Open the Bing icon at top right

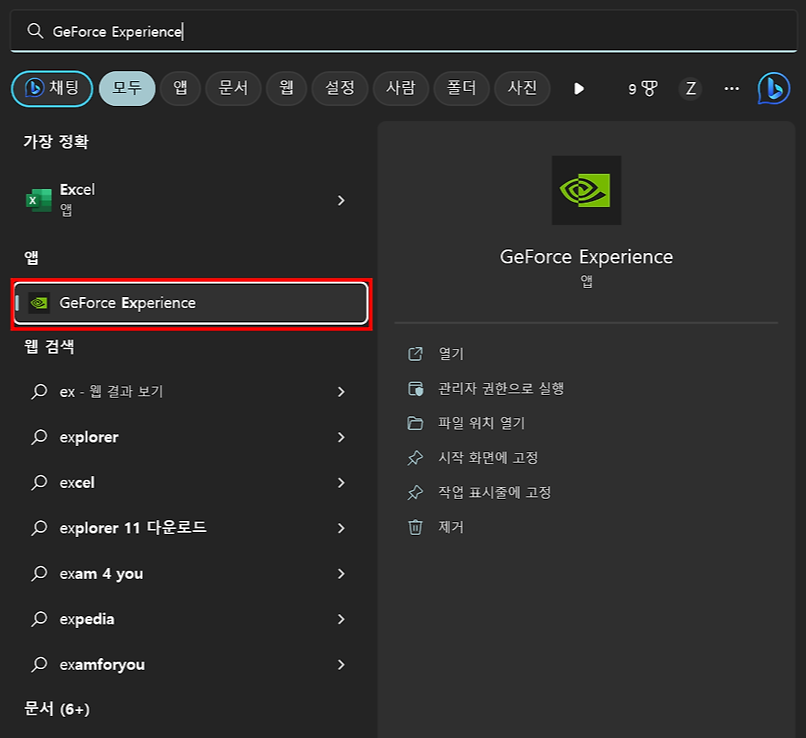pos(774,88)
